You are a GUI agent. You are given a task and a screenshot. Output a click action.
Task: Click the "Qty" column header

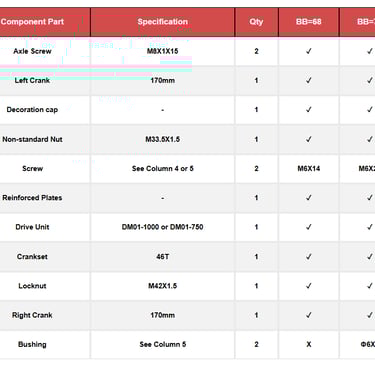pyautogui.click(x=256, y=22)
